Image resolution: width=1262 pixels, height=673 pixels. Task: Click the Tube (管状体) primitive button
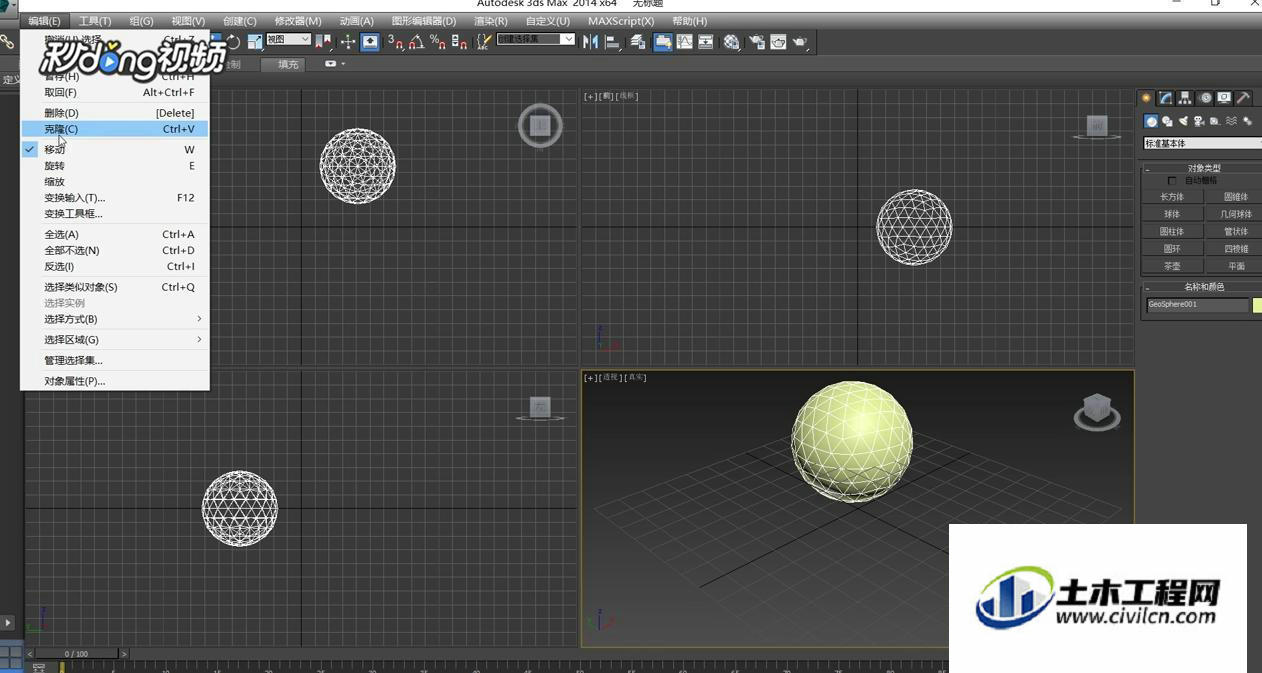coord(1235,231)
